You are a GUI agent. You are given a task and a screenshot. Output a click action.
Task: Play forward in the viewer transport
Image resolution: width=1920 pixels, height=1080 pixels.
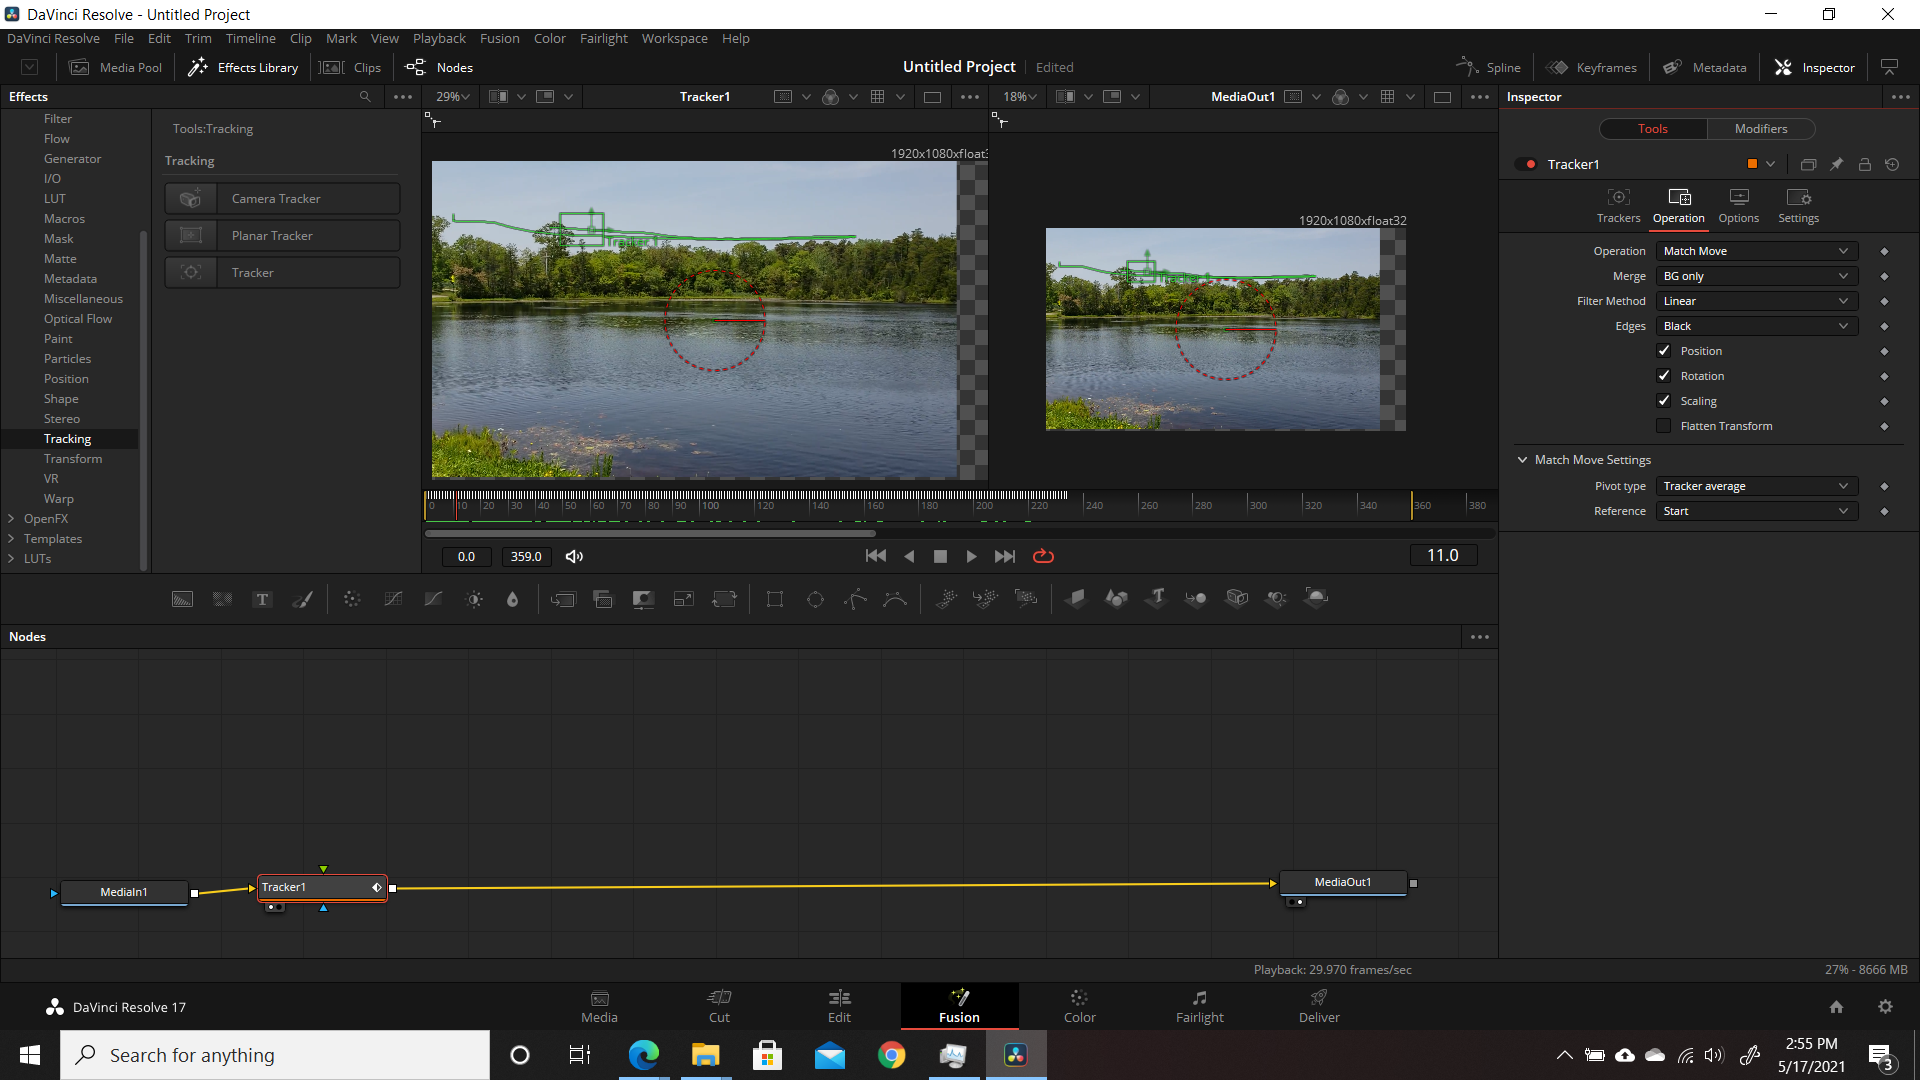coord(971,556)
